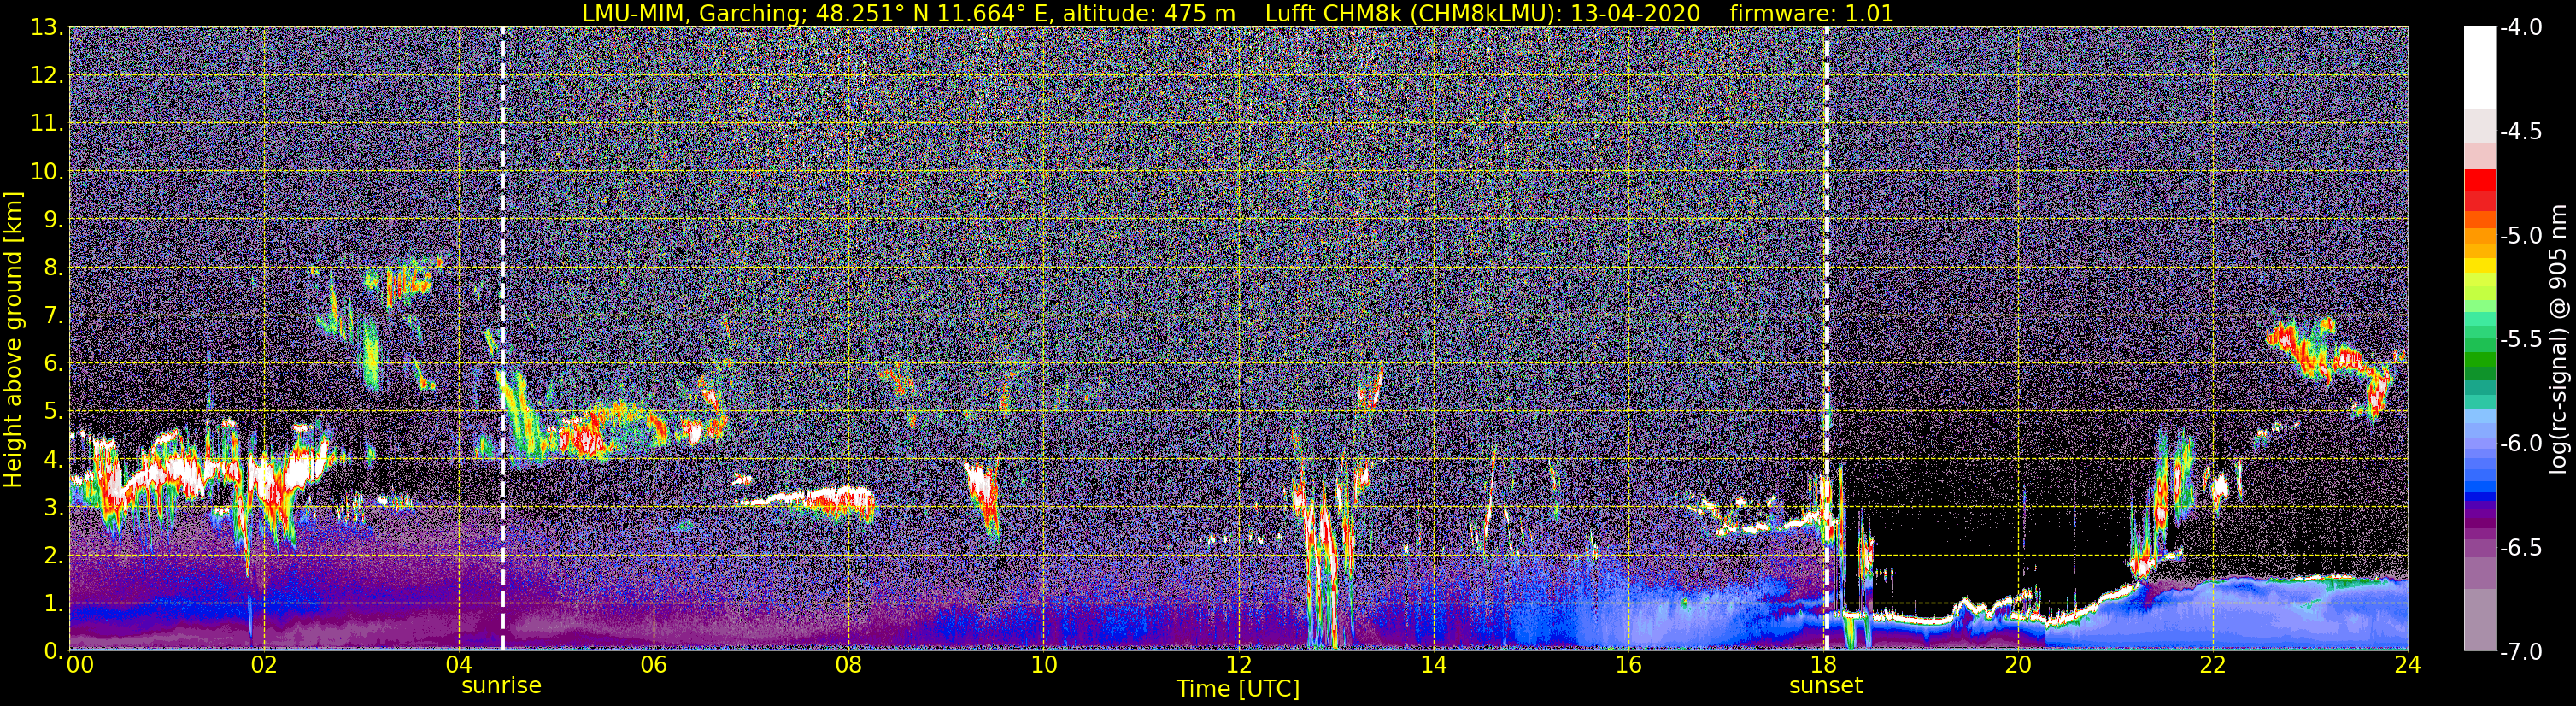This screenshot has height=706, width=2576.
Task: Click height axis tick label '4.'
Action: point(53,460)
